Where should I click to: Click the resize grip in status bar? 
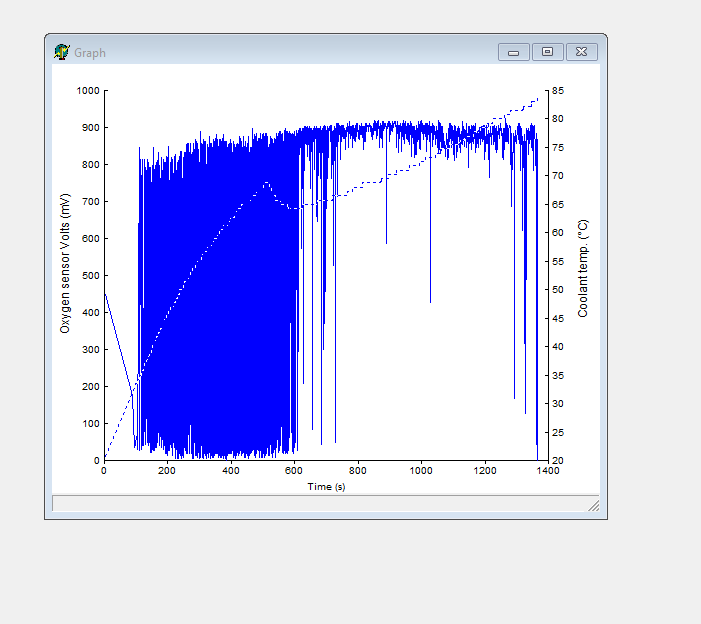click(x=594, y=506)
